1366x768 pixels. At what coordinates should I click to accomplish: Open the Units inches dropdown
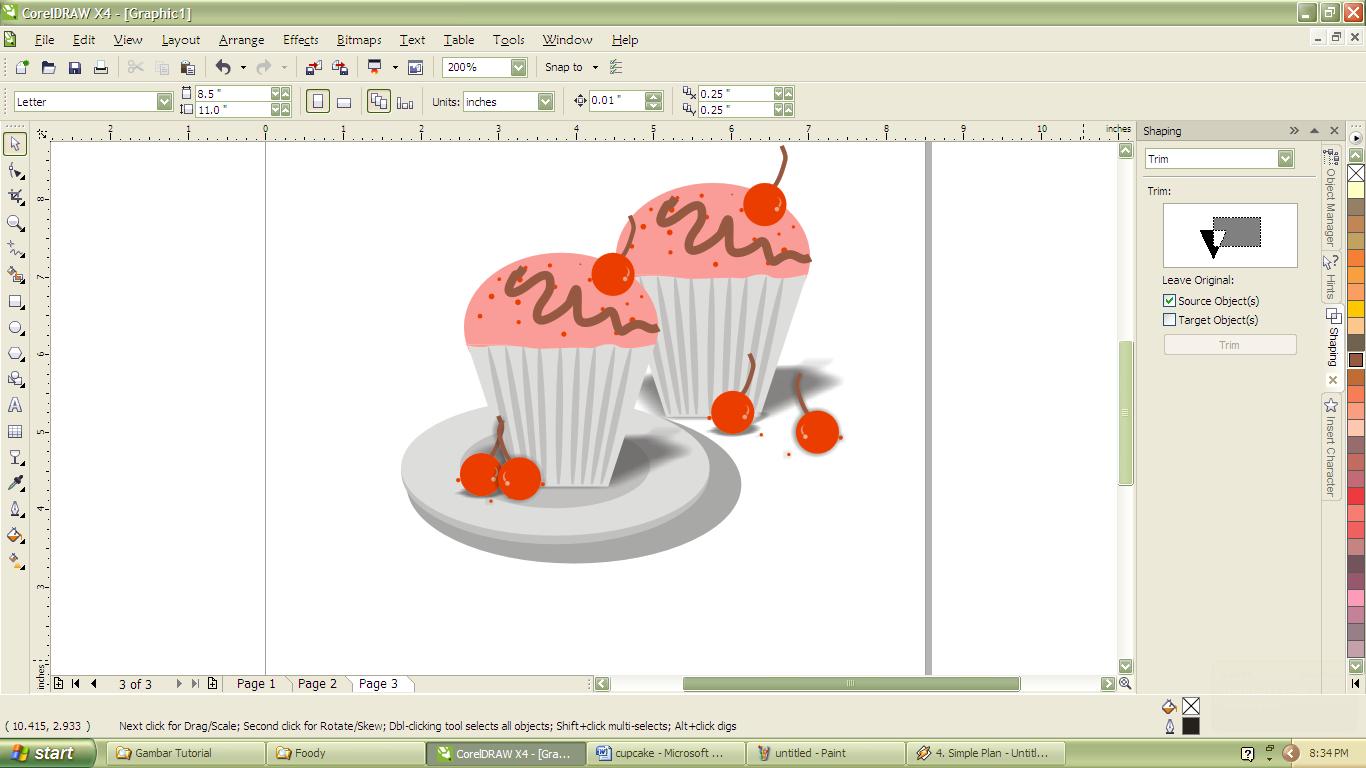point(545,101)
